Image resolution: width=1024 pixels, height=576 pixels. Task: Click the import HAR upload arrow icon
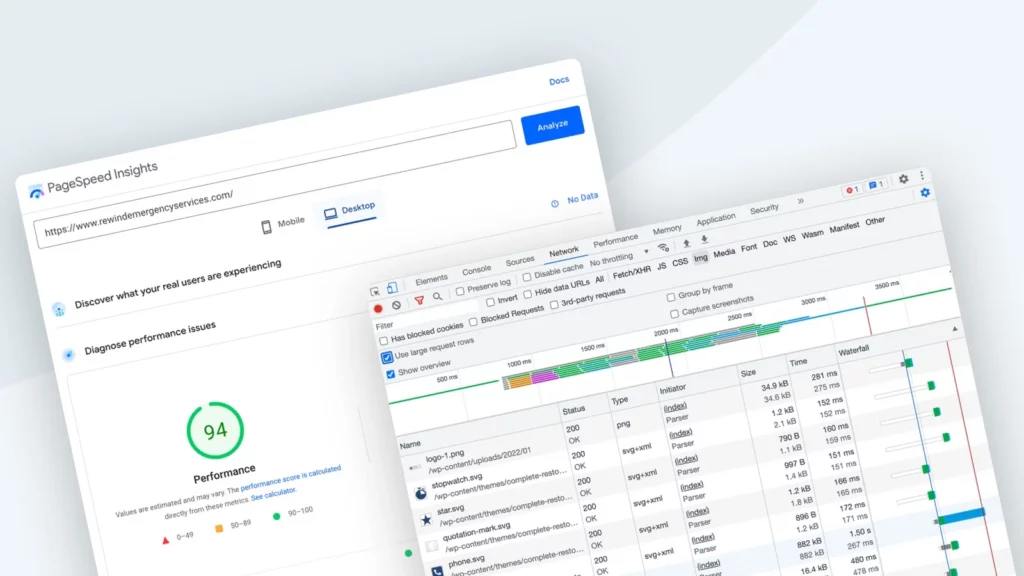[x=686, y=244]
